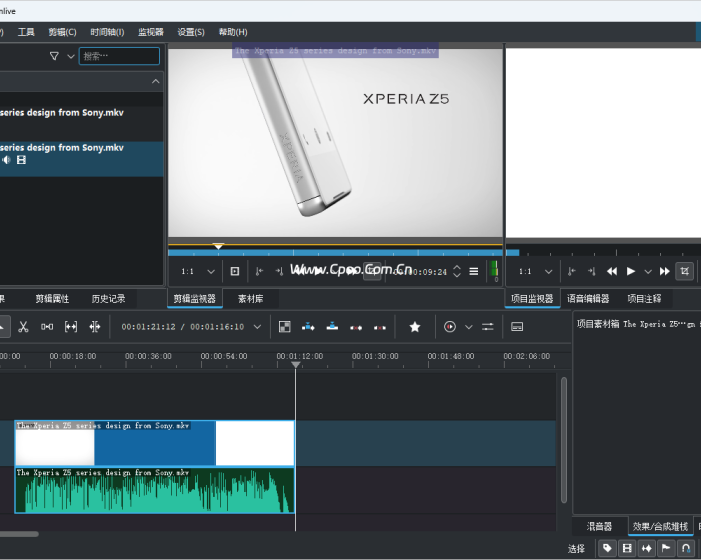
Task: Start timeline preview render
Action: pos(450,327)
